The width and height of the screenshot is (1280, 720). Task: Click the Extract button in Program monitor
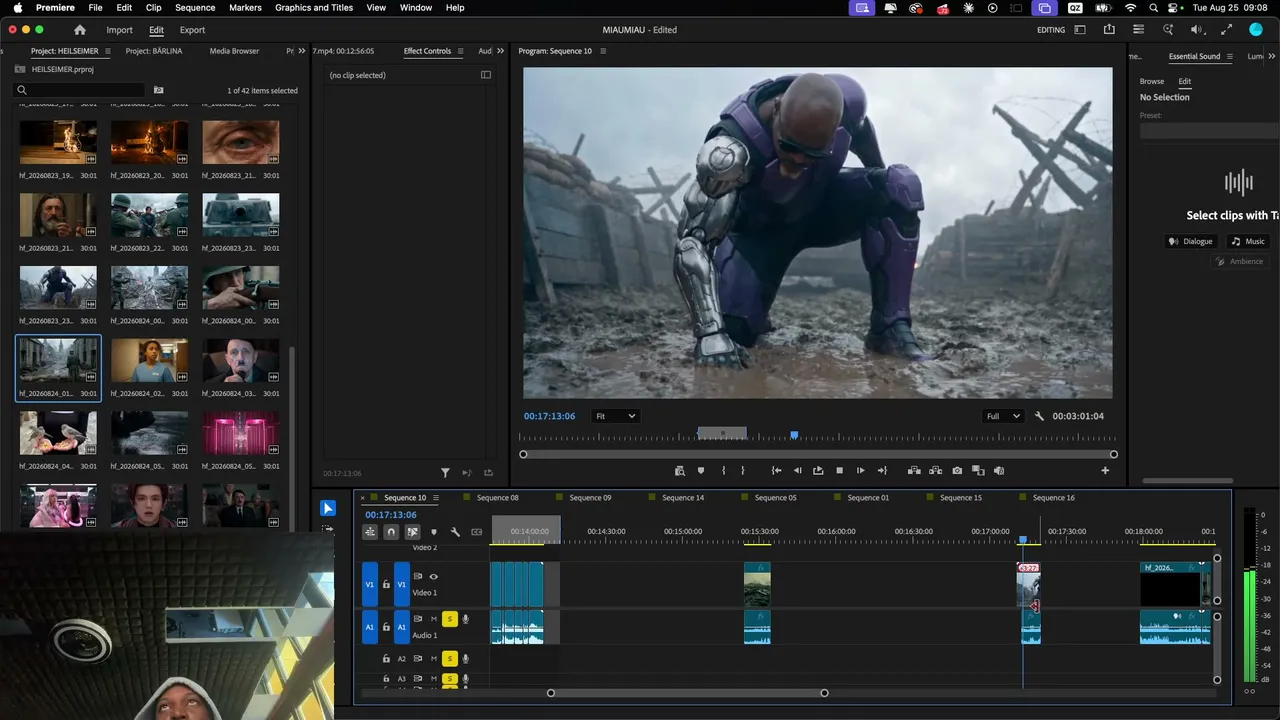pos(936,471)
